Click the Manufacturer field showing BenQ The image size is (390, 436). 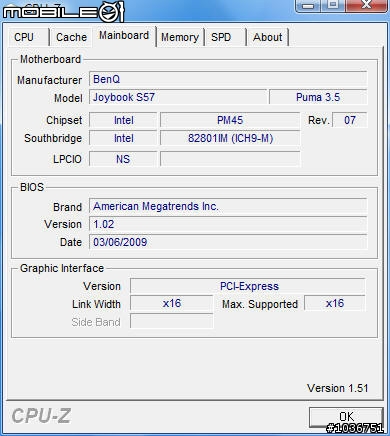tap(228, 79)
